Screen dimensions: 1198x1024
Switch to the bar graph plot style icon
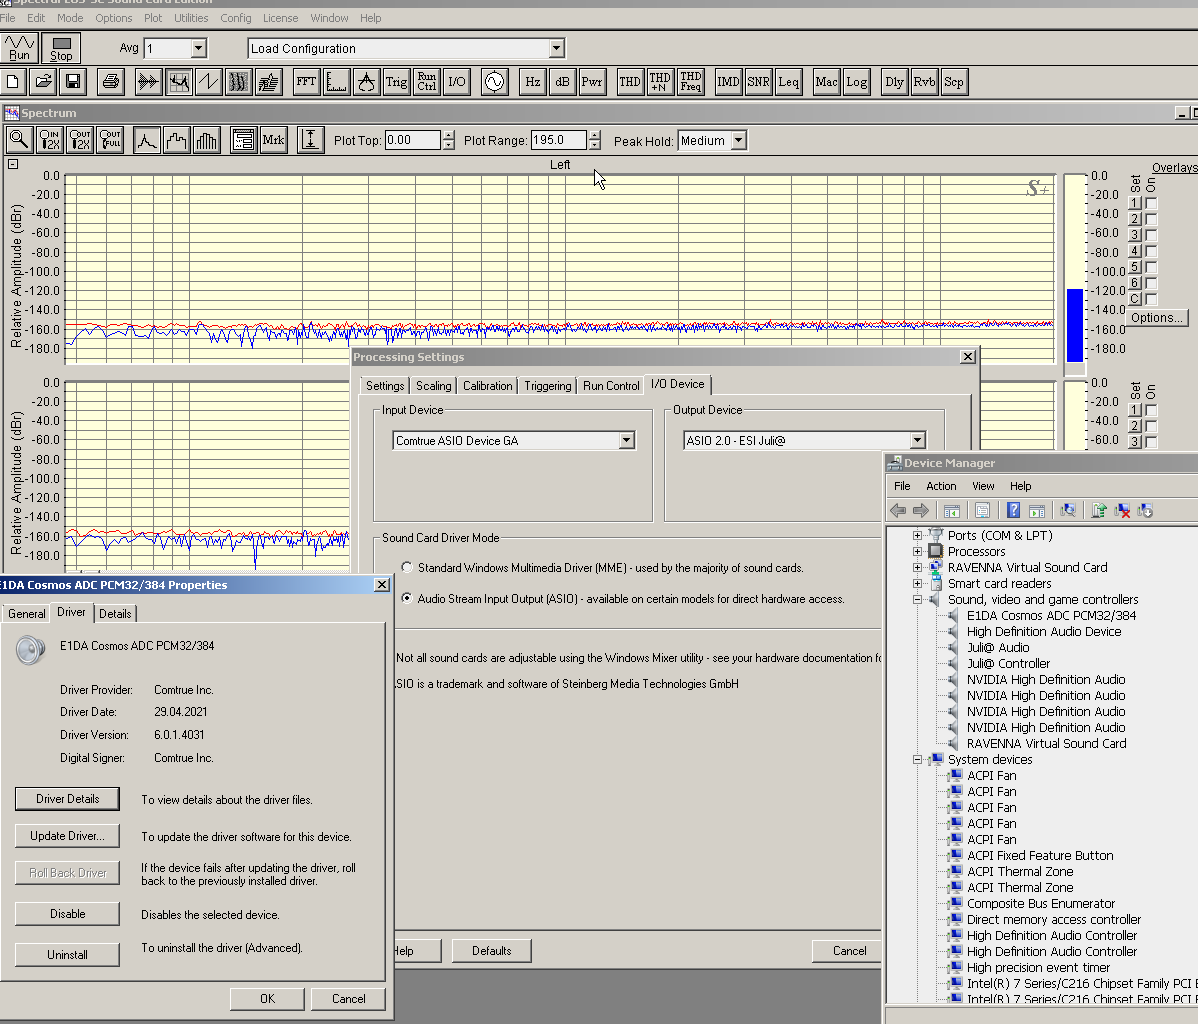207,141
